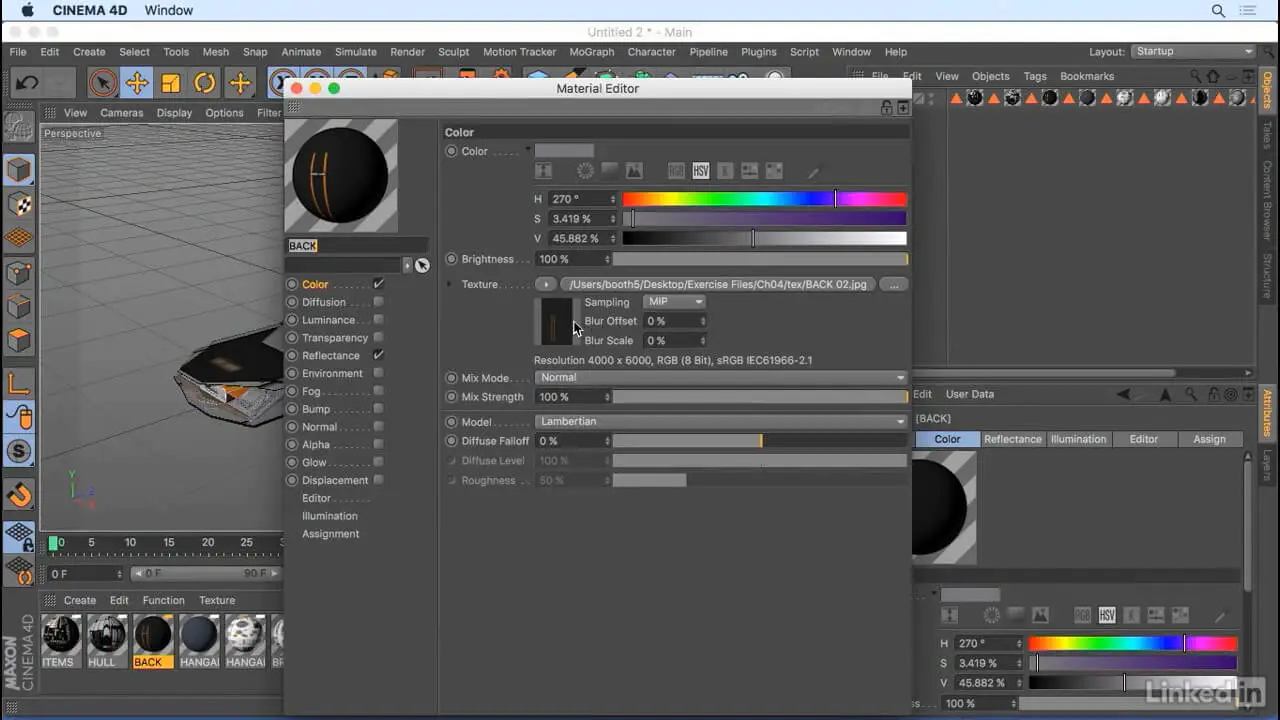Screen dimensions: 1280x720
Task: Open the Sculpt menu
Action: pos(453,52)
